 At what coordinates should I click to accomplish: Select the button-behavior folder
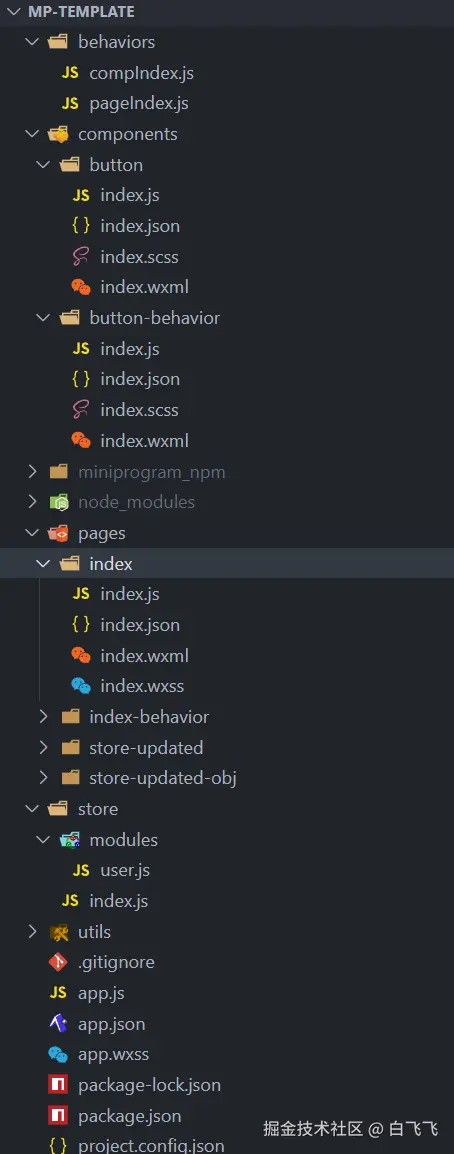pos(155,319)
